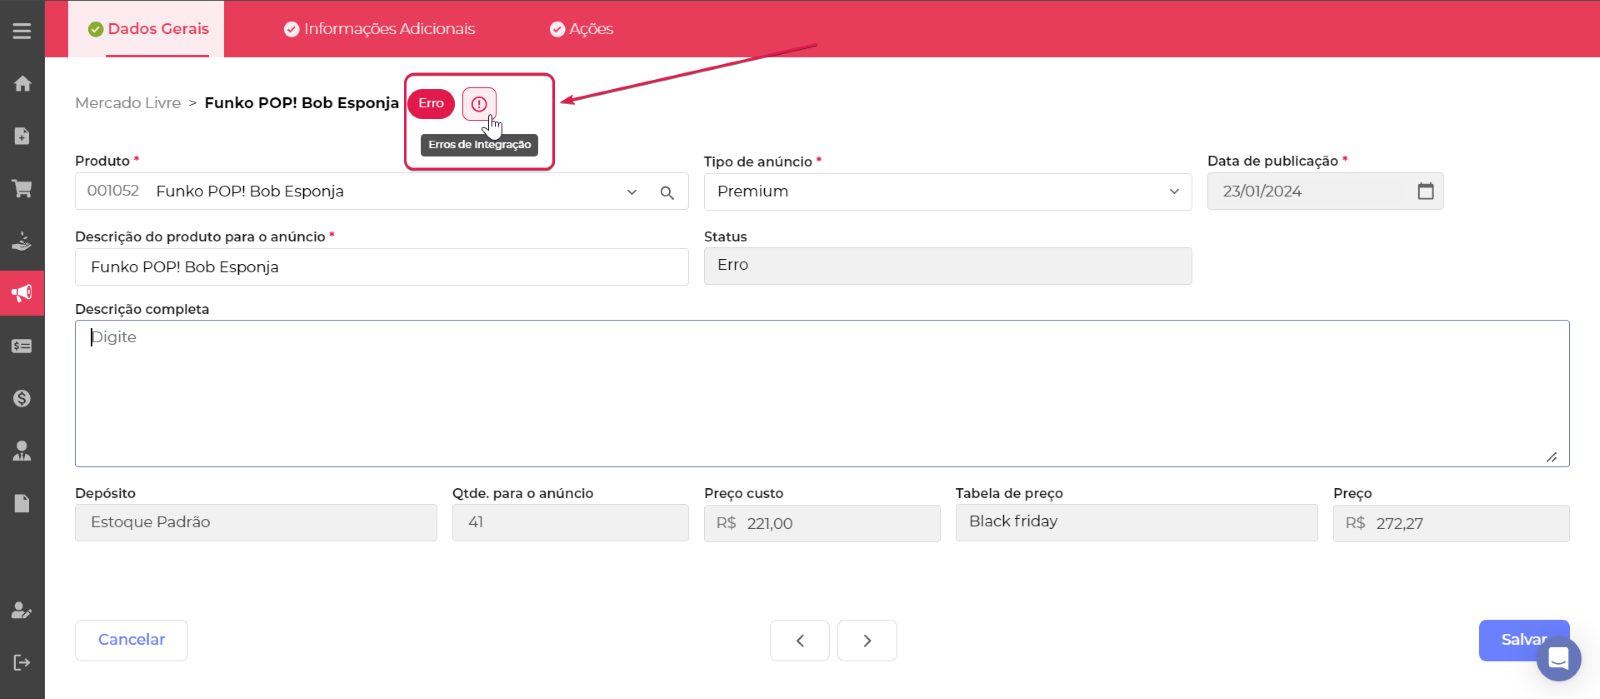This screenshot has width=1600, height=699.
Task: Open the shopping cart section in sidebar
Action: pyautogui.click(x=22, y=188)
